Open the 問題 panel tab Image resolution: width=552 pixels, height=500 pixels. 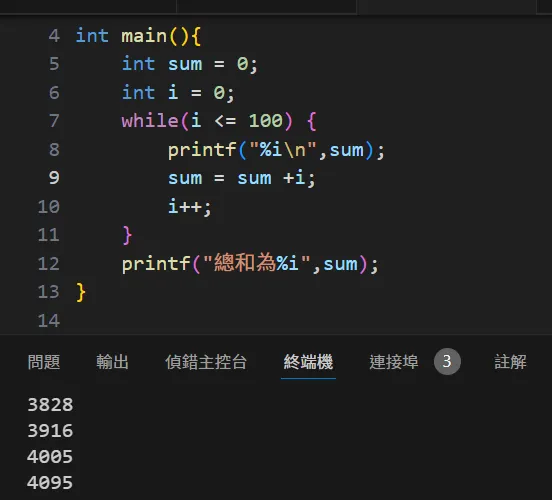coord(44,362)
